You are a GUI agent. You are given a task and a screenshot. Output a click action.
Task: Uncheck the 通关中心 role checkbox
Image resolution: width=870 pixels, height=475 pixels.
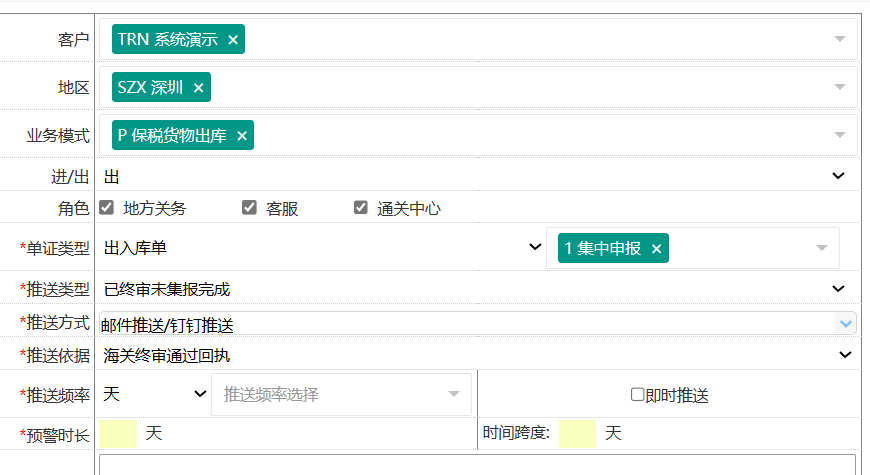(361, 208)
